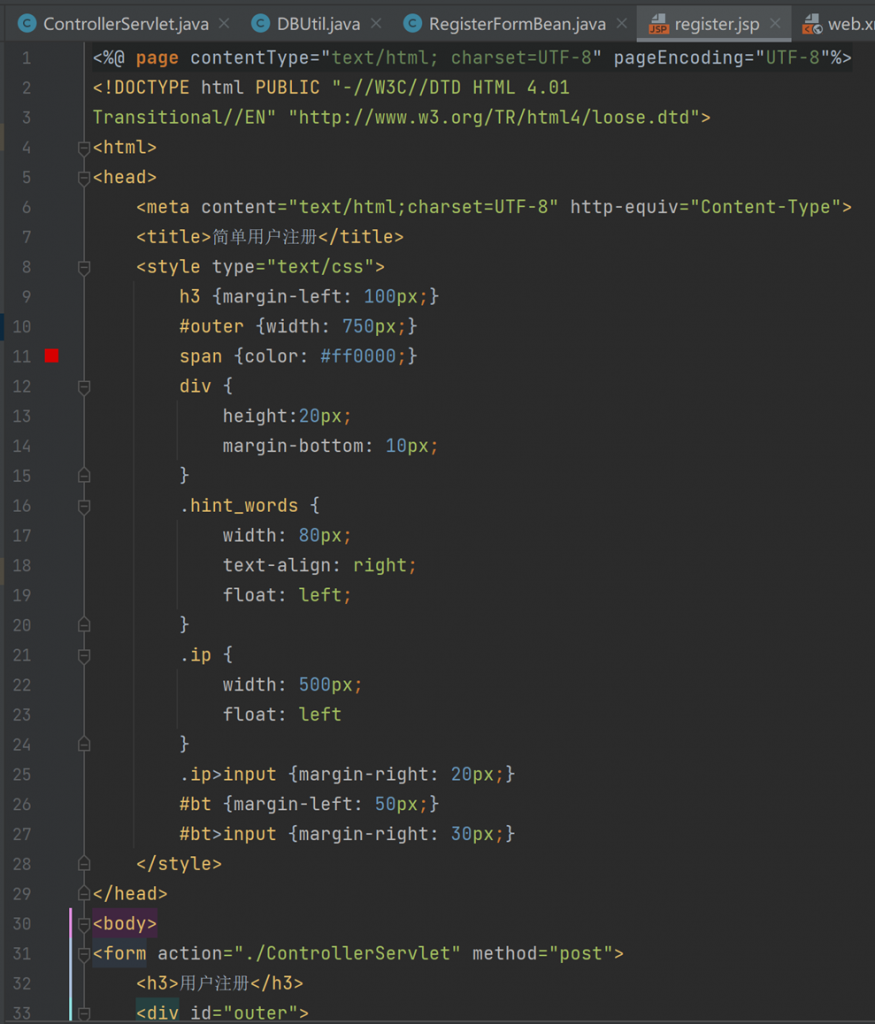
Task: Click the type="text/css" attribute
Action: pyautogui.click(x=293, y=267)
